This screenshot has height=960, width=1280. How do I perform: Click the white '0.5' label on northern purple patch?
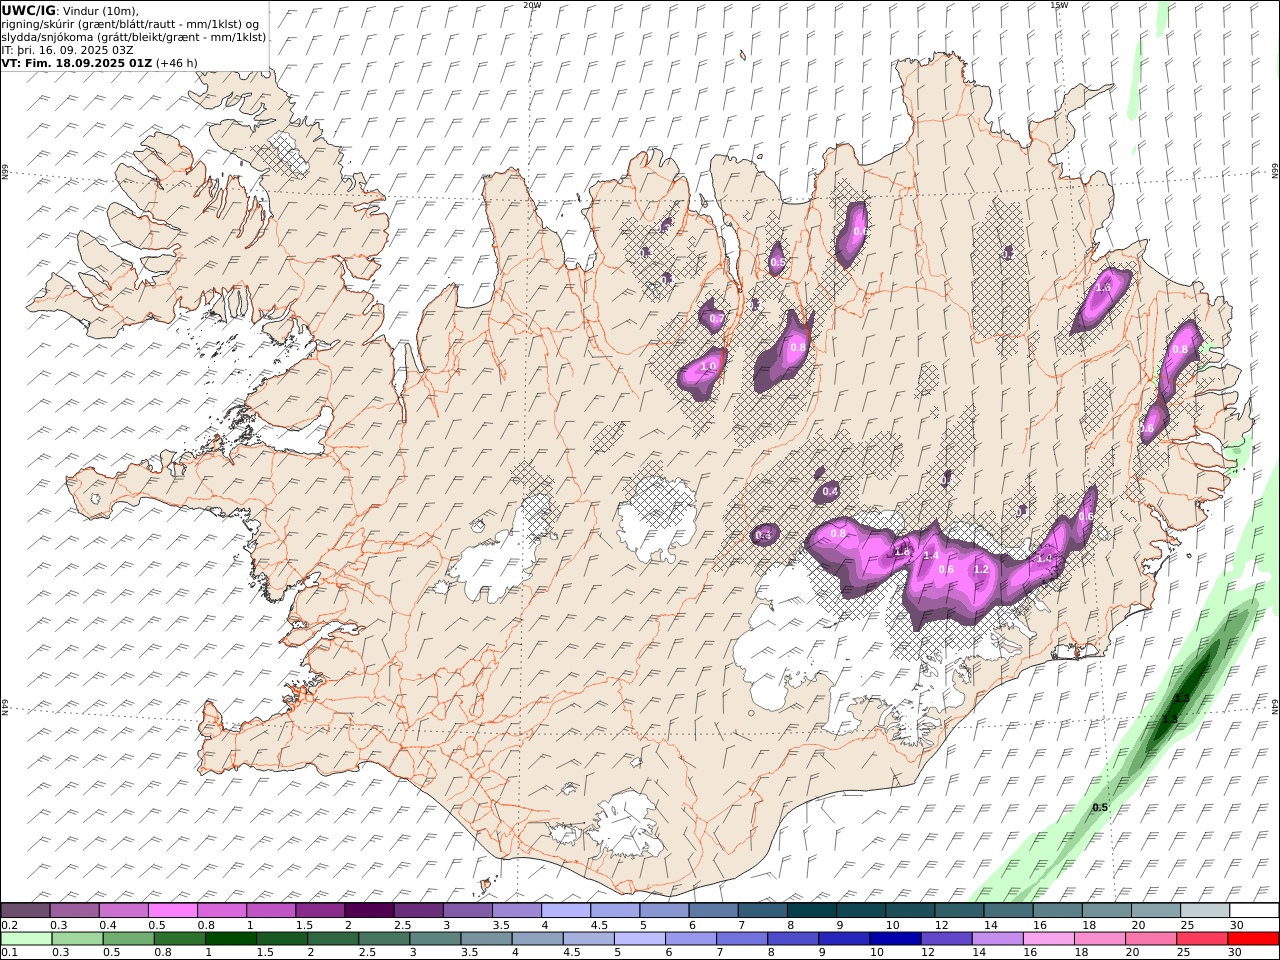777,262
